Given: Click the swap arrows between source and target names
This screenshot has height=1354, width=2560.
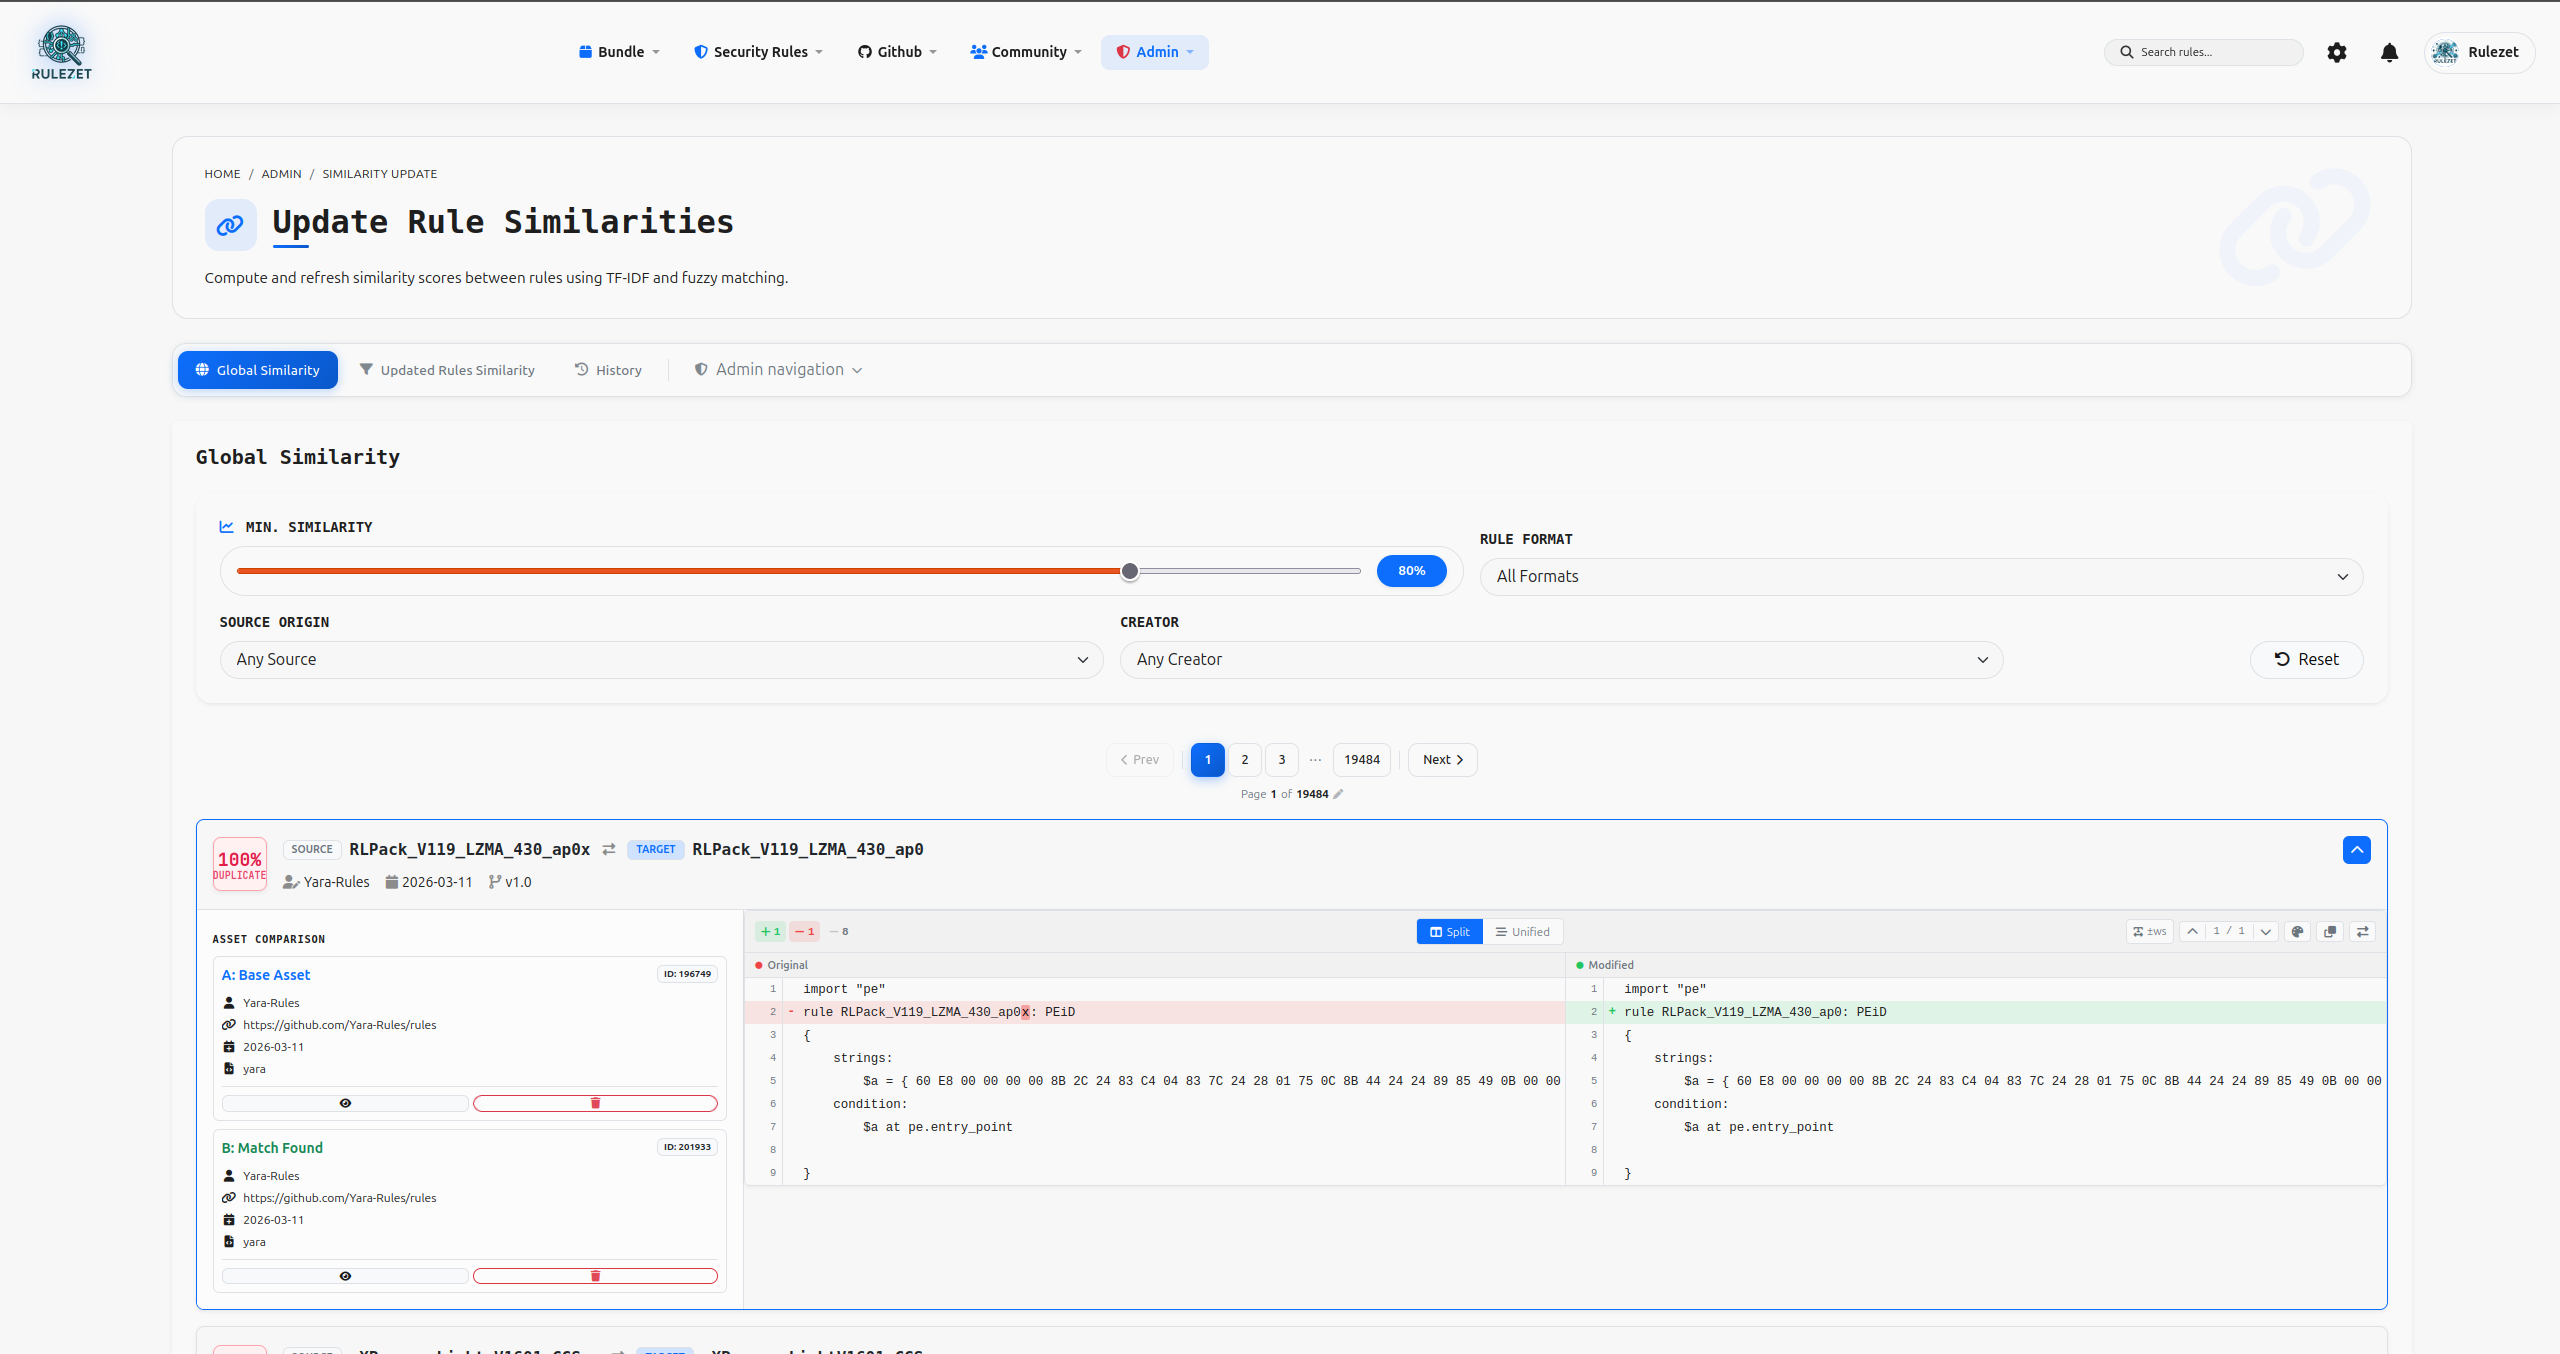Looking at the screenshot, I should 609,849.
